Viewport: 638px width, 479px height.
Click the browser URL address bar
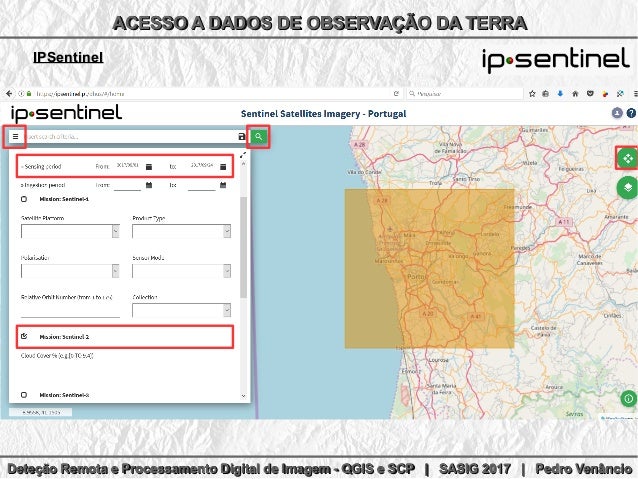click(212, 94)
